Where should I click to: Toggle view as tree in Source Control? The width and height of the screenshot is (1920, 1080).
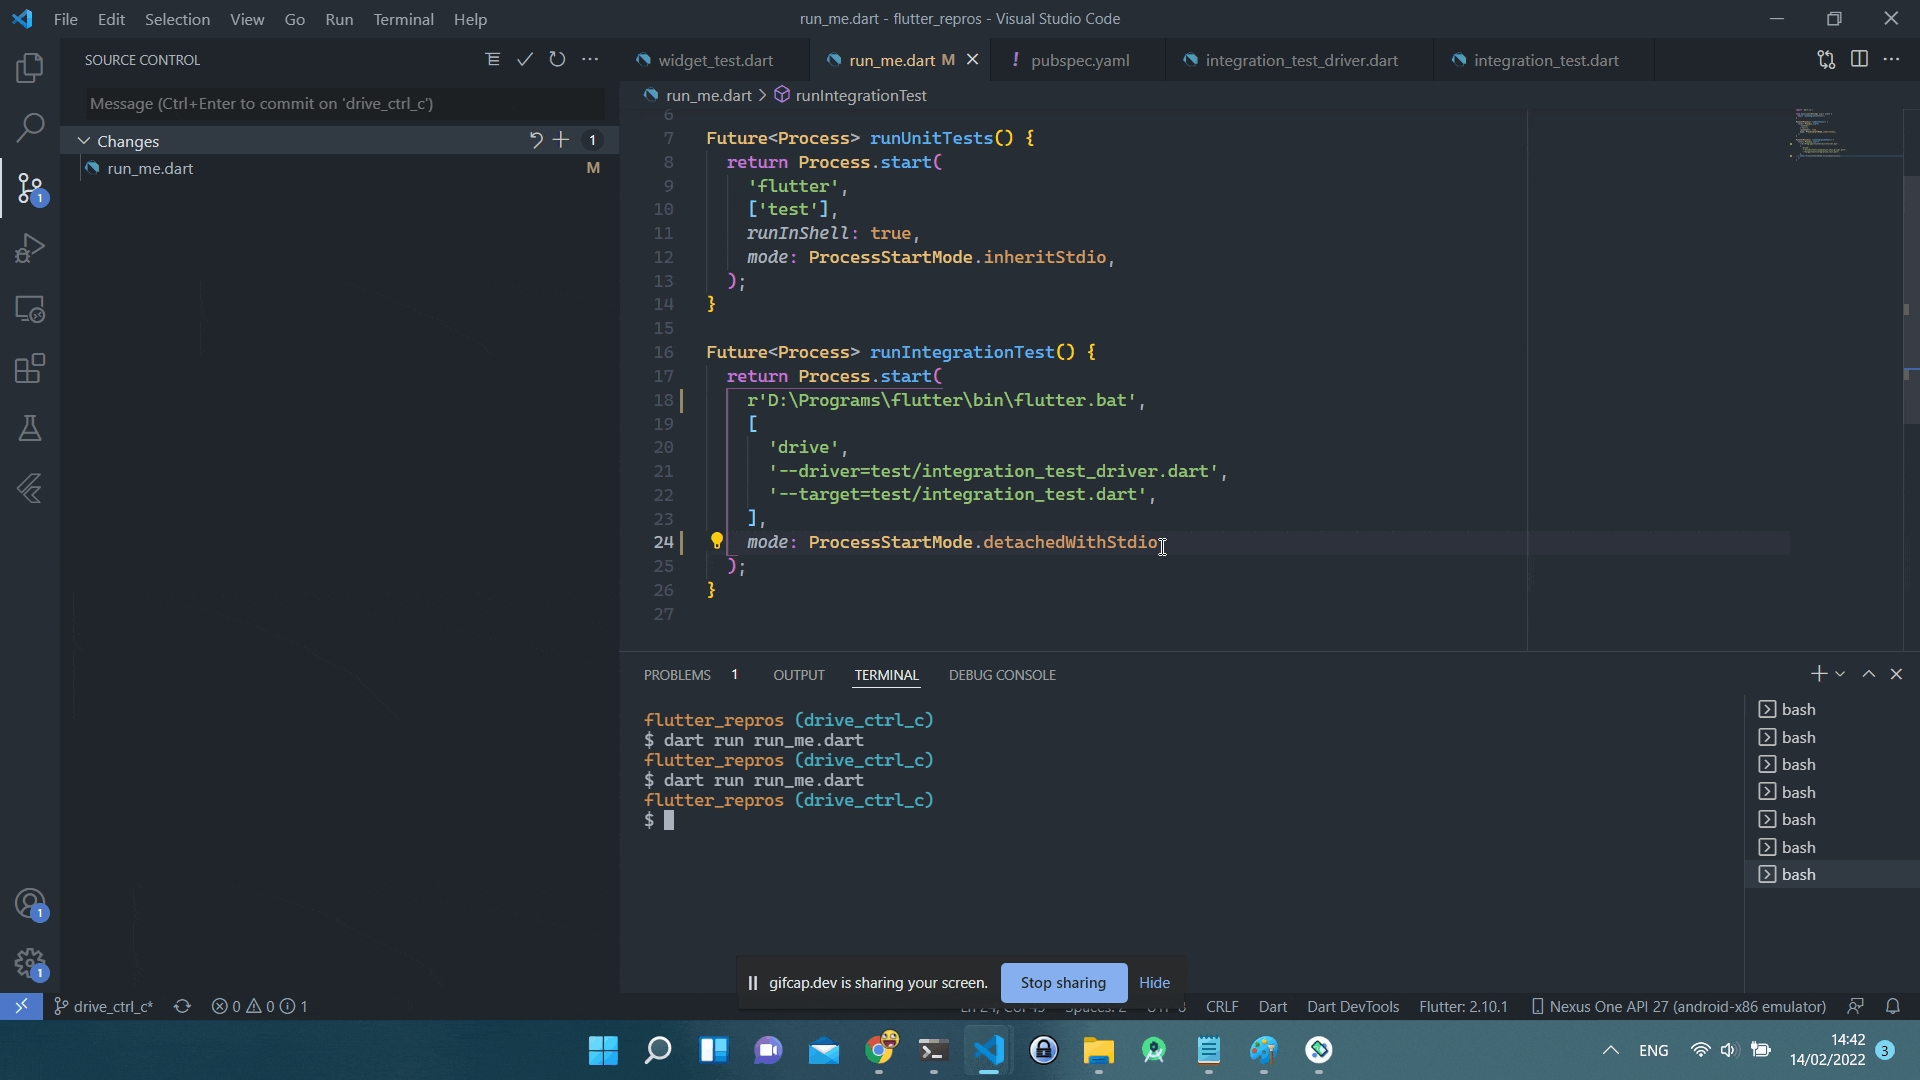[492, 60]
